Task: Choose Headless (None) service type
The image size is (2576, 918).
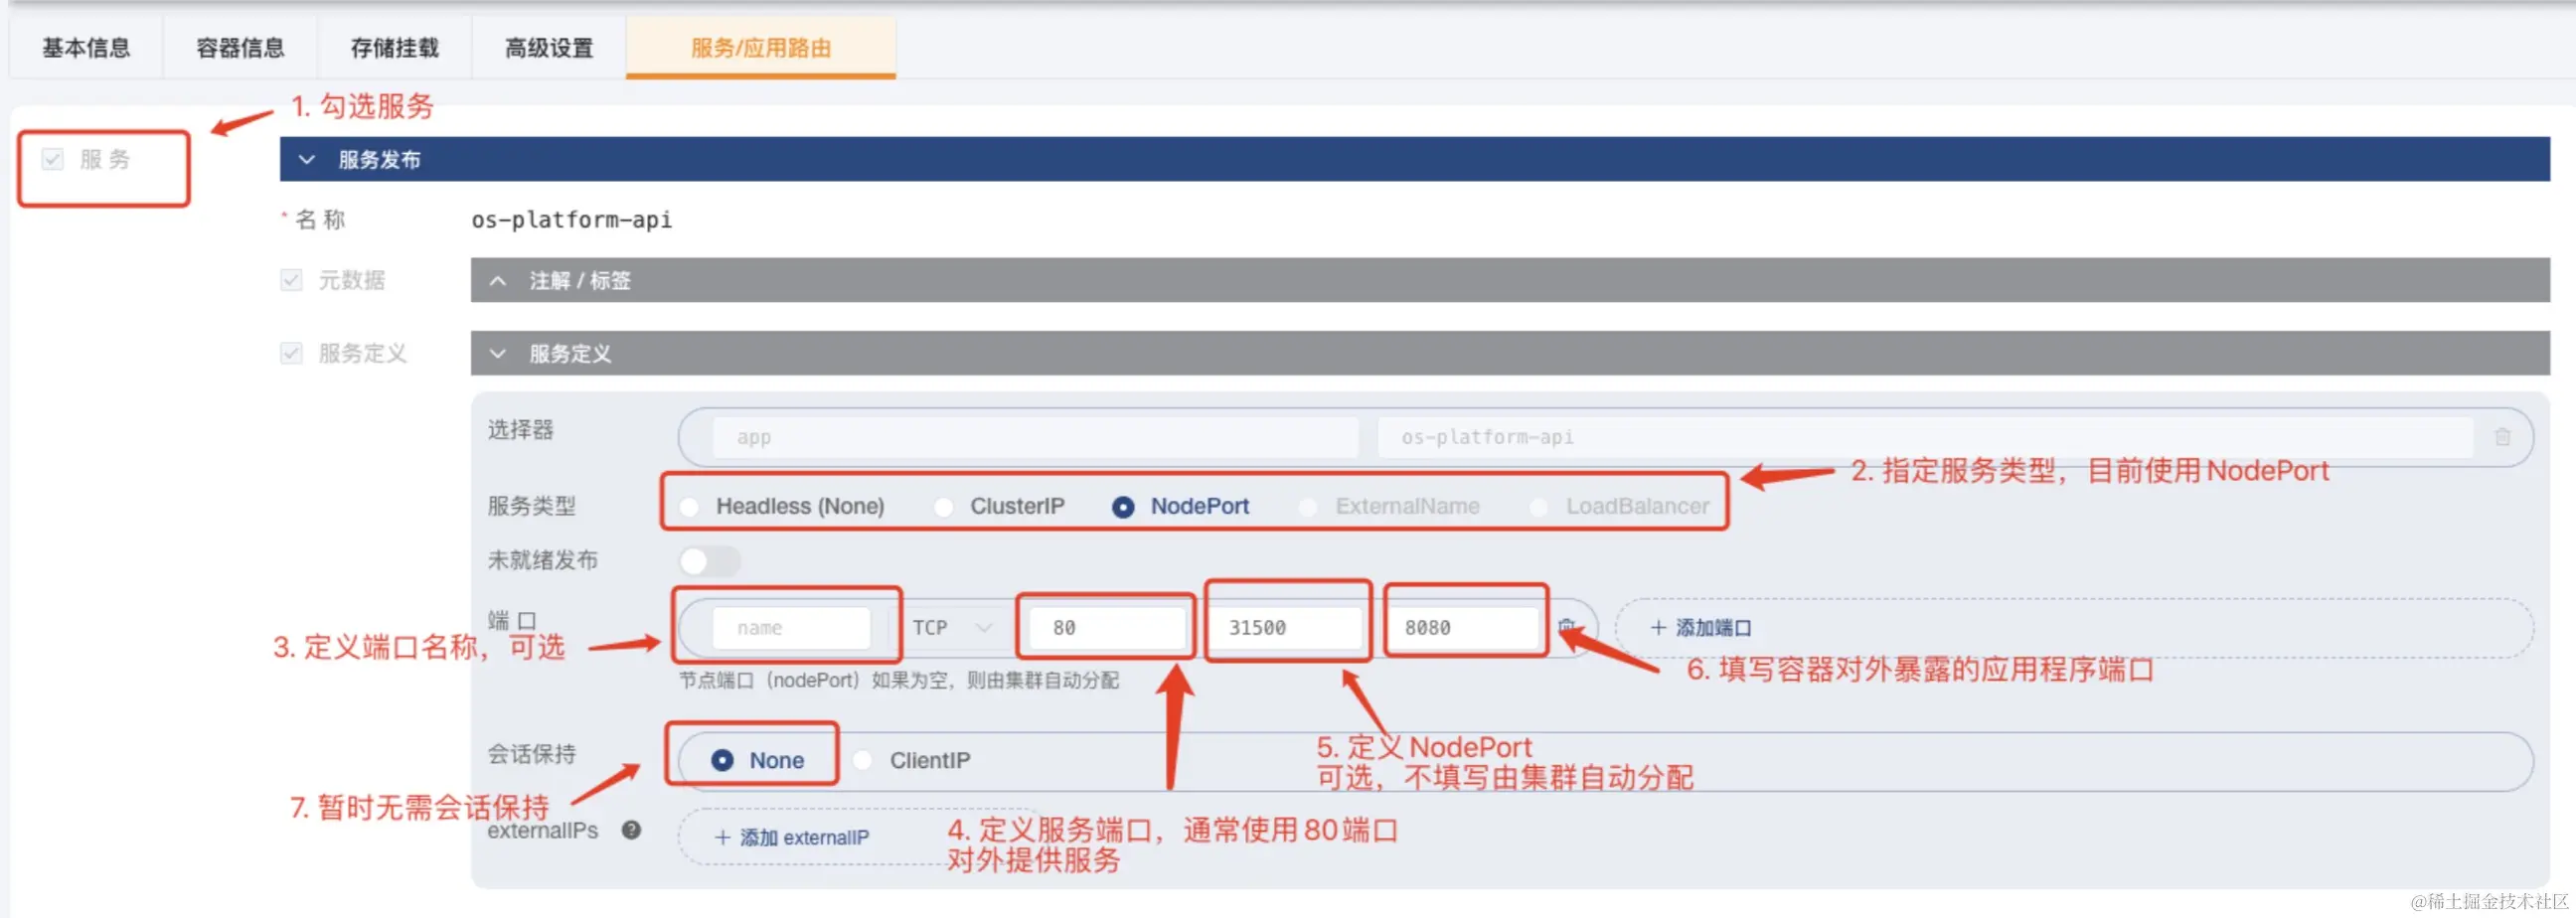Action: [x=689, y=506]
